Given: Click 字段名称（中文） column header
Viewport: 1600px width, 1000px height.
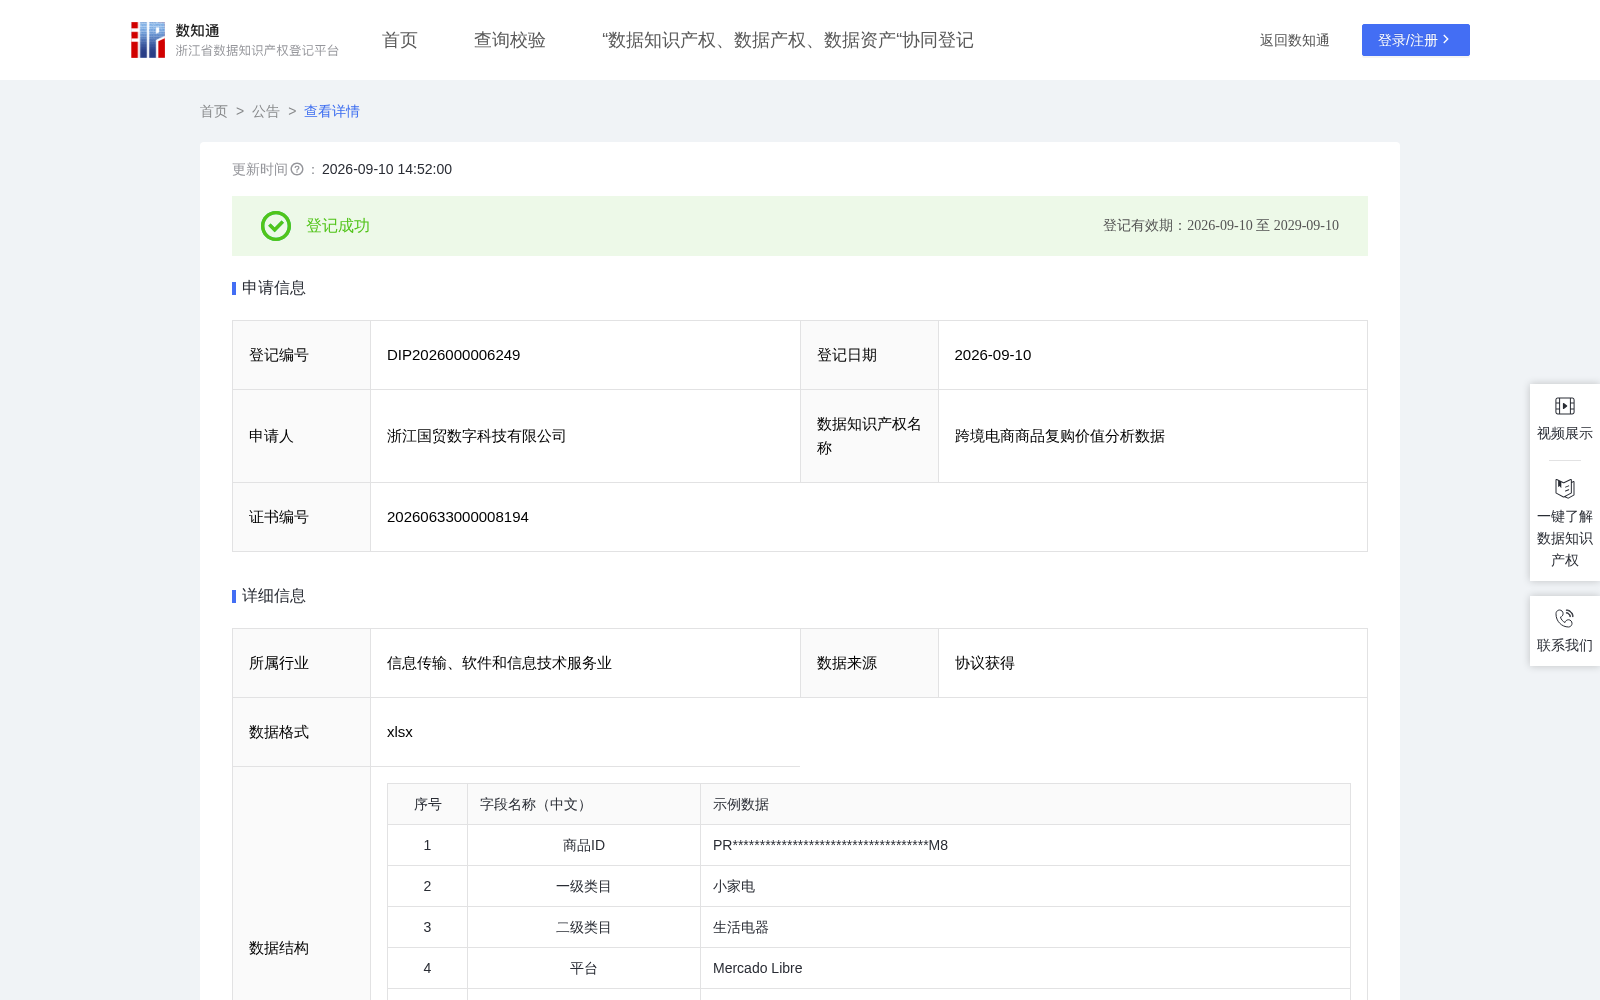Looking at the screenshot, I should pos(584,804).
